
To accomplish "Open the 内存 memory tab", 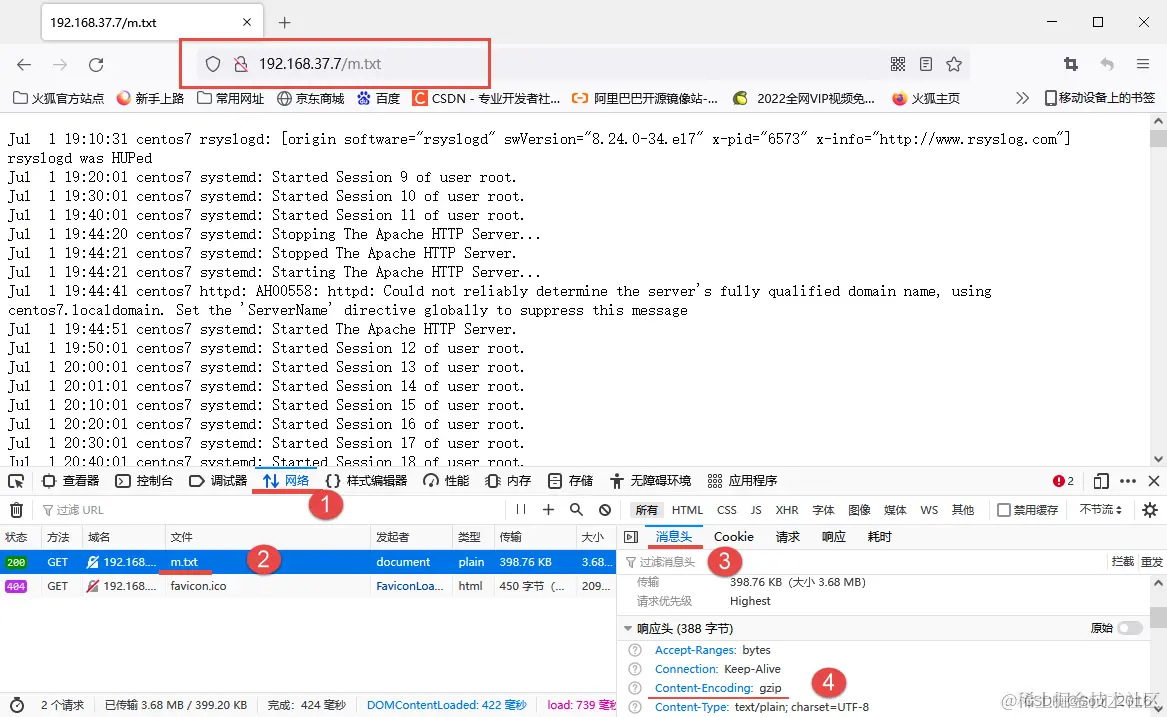I will click(x=508, y=481).
